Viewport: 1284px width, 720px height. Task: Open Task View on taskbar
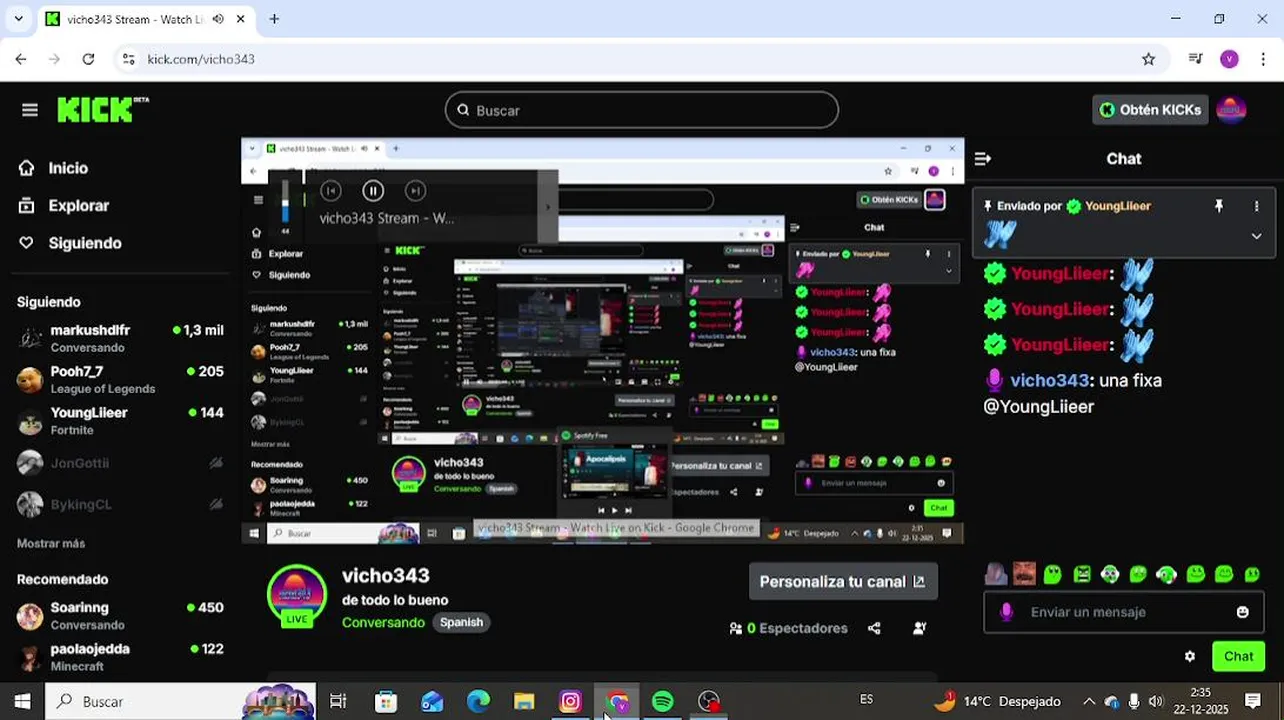tap(338, 701)
